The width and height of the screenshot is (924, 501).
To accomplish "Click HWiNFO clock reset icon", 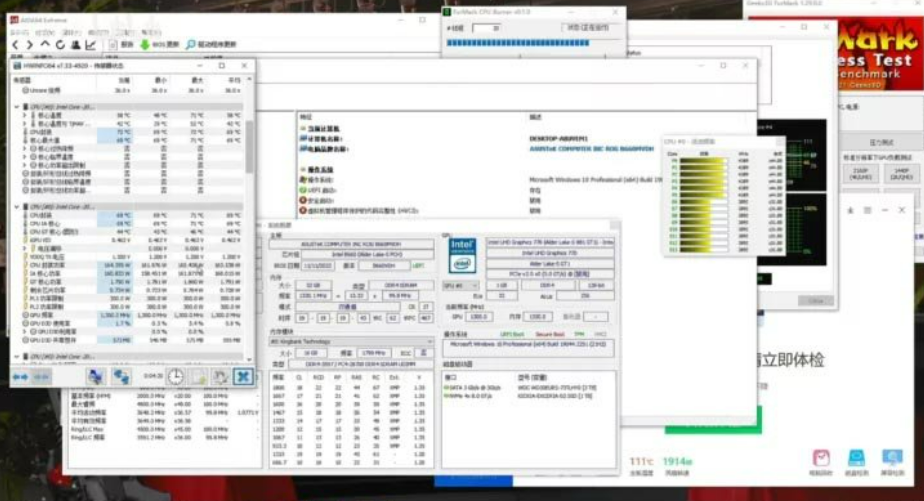I will click(176, 377).
